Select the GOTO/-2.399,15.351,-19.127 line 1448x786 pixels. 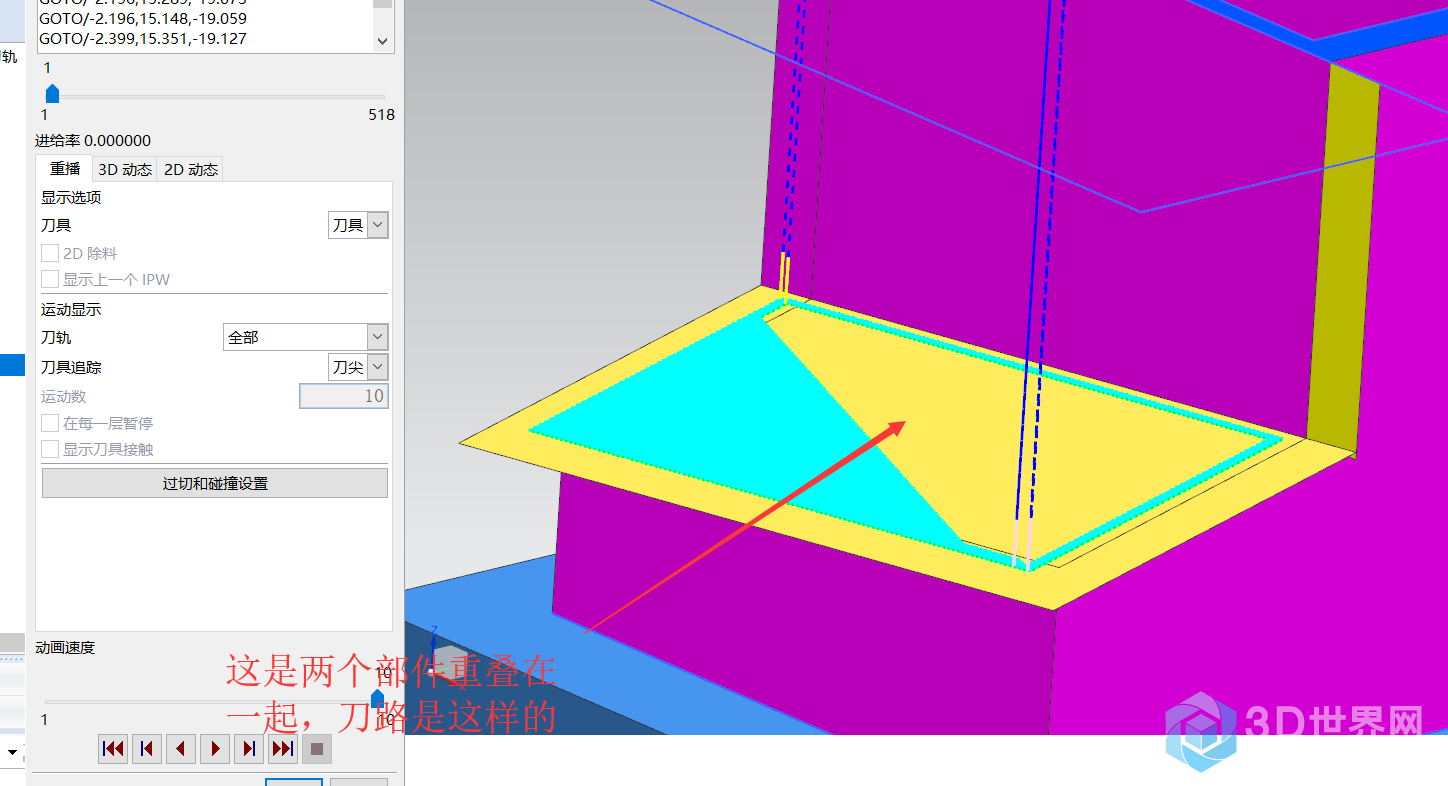(142, 39)
